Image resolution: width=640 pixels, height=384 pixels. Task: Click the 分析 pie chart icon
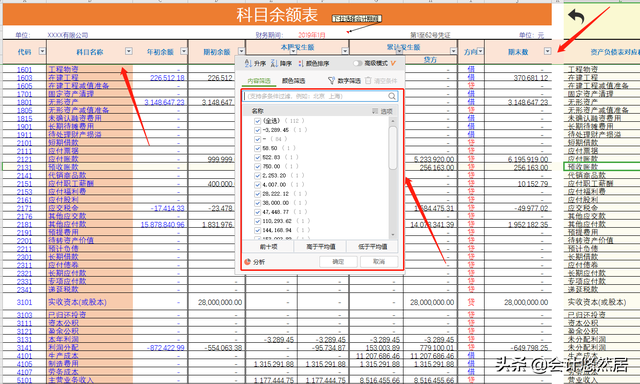click(x=247, y=262)
